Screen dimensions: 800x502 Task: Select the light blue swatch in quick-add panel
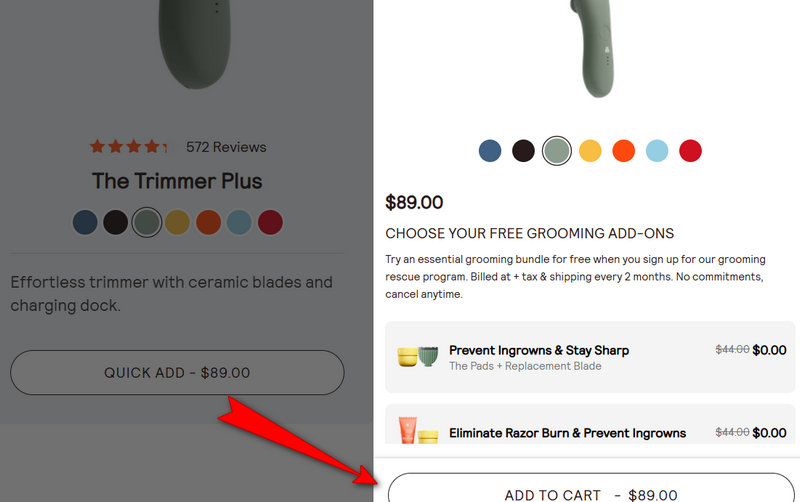pos(657,151)
